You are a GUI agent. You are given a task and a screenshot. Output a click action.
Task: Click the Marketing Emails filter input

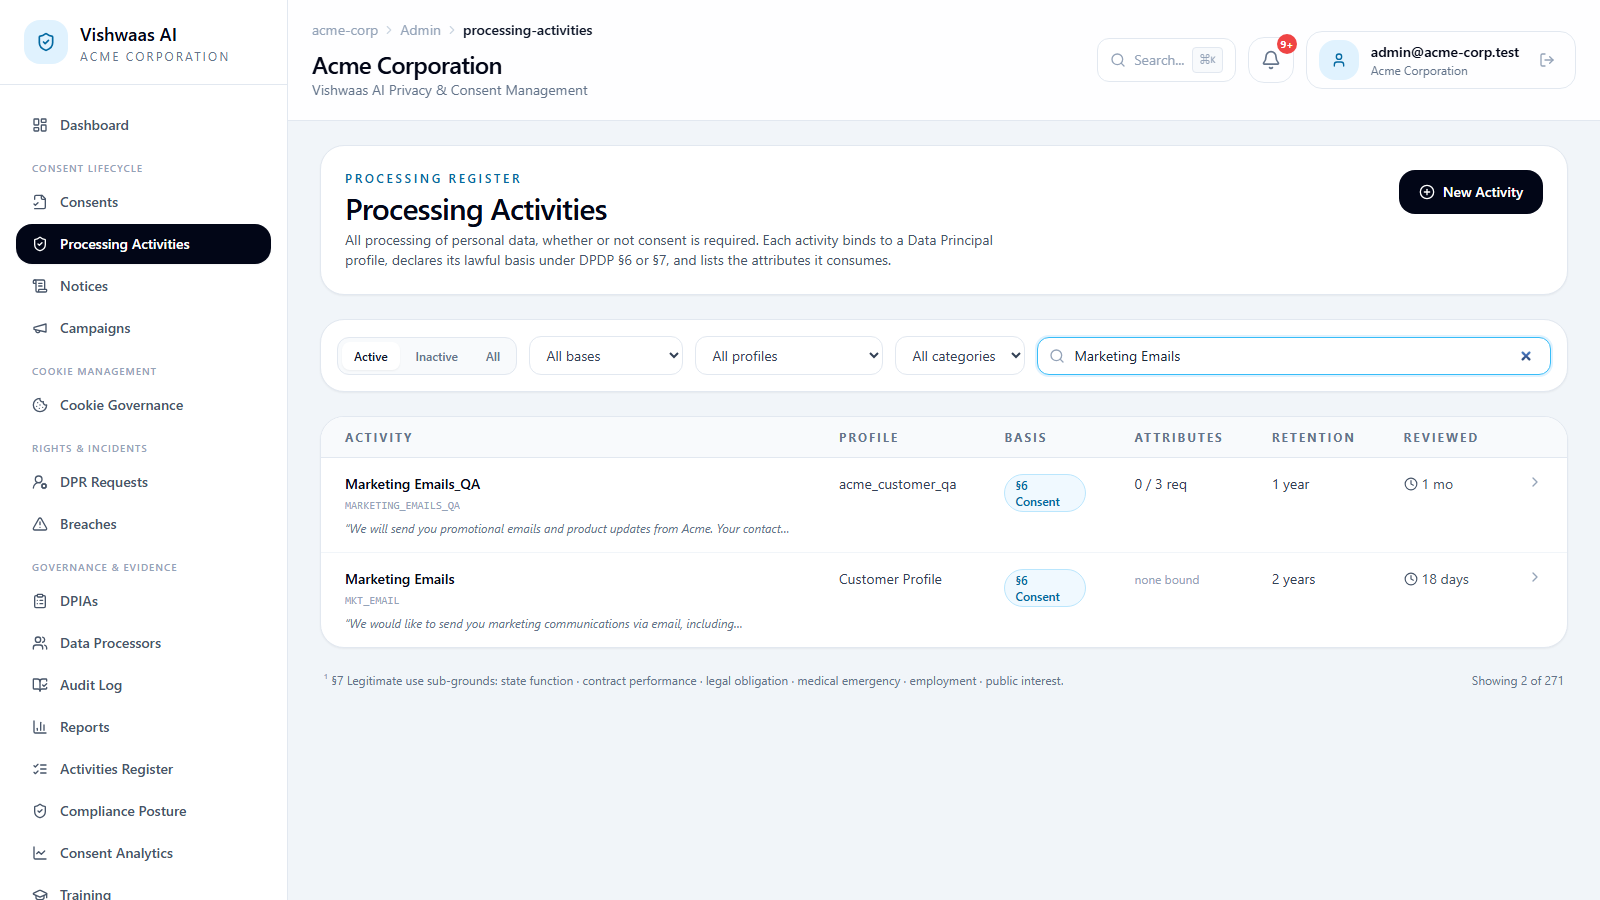[1293, 356]
